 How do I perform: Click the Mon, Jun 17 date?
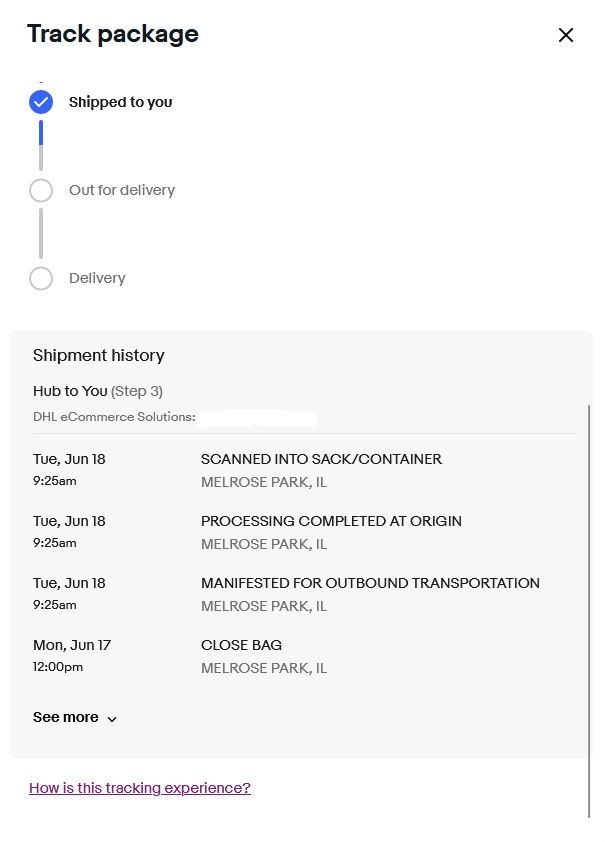(x=72, y=645)
